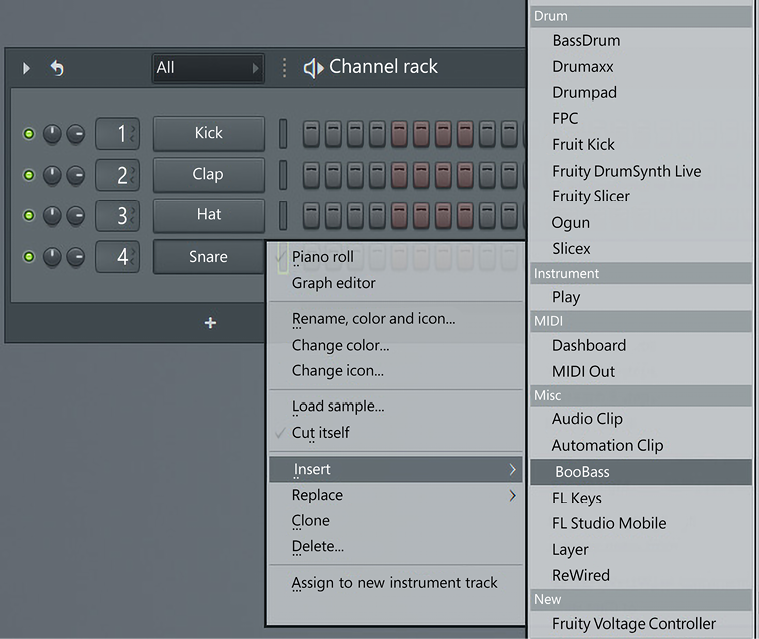Select highlighted BooBass plugin

(641, 472)
